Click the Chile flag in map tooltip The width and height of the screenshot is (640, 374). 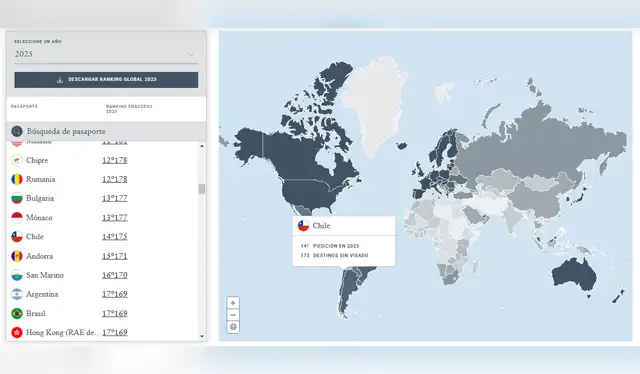tap(303, 226)
